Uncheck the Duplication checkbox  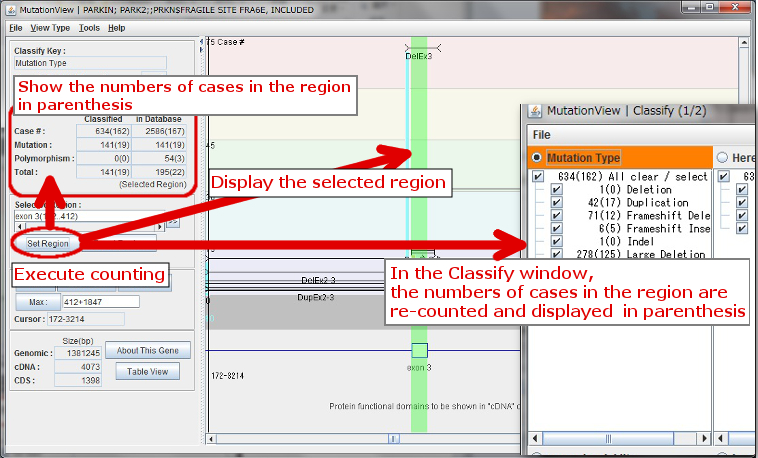pos(556,202)
